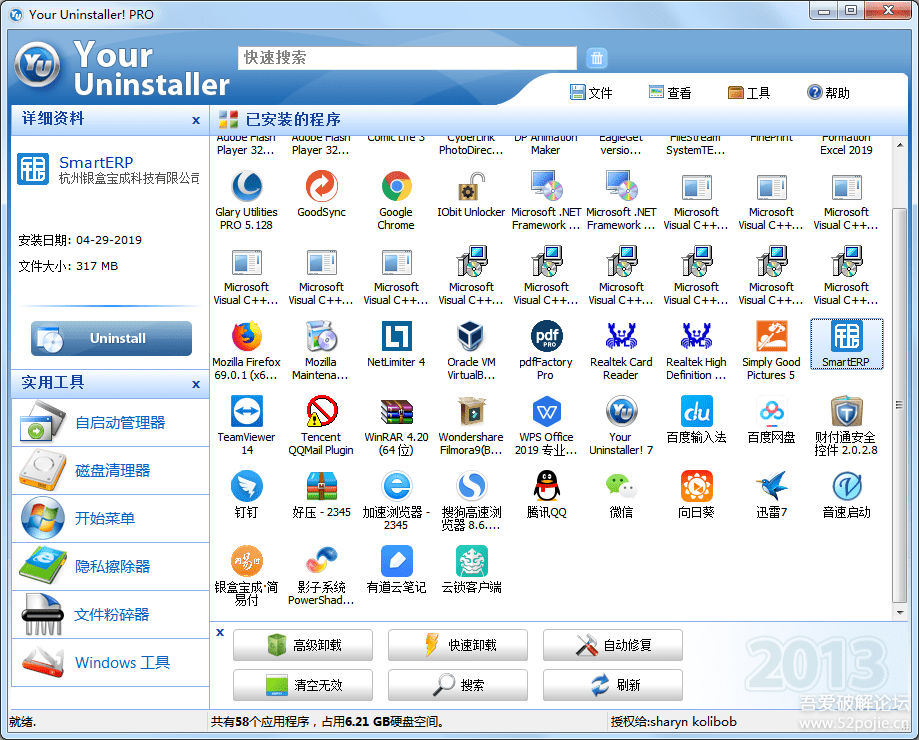Open 隐私擦除器 tool
Viewport: 919px width, 740px height.
coord(110,567)
